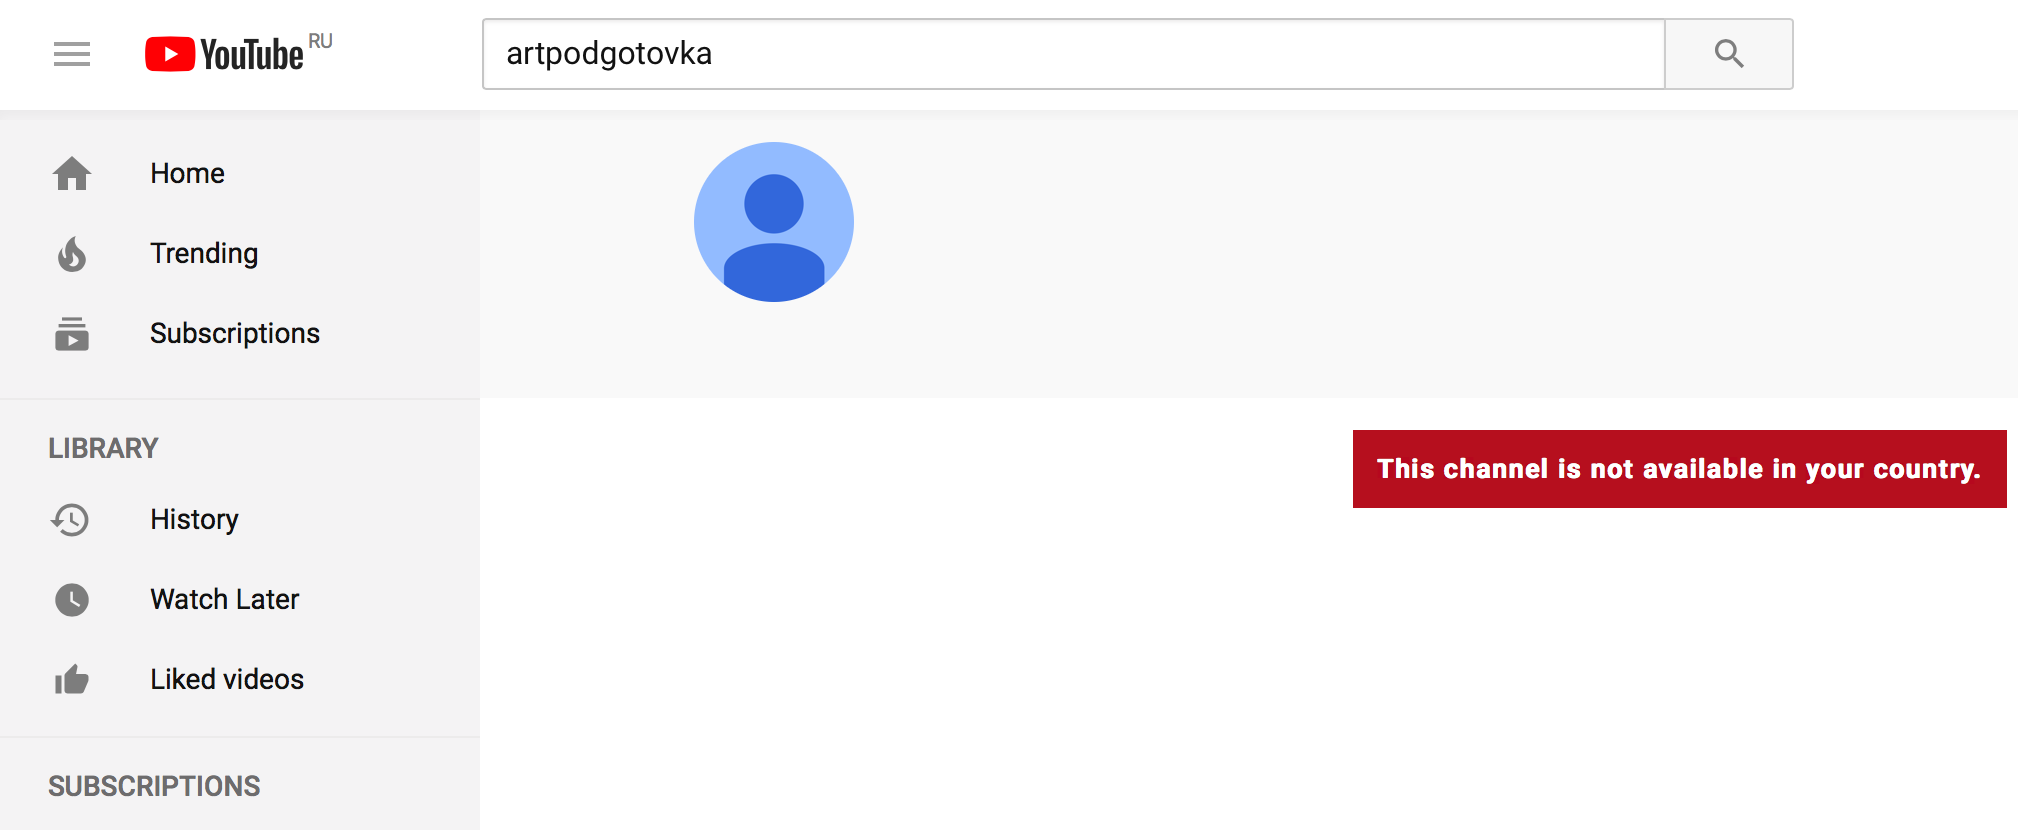Click the Home house icon
The height and width of the screenshot is (830, 2018).
72,174
